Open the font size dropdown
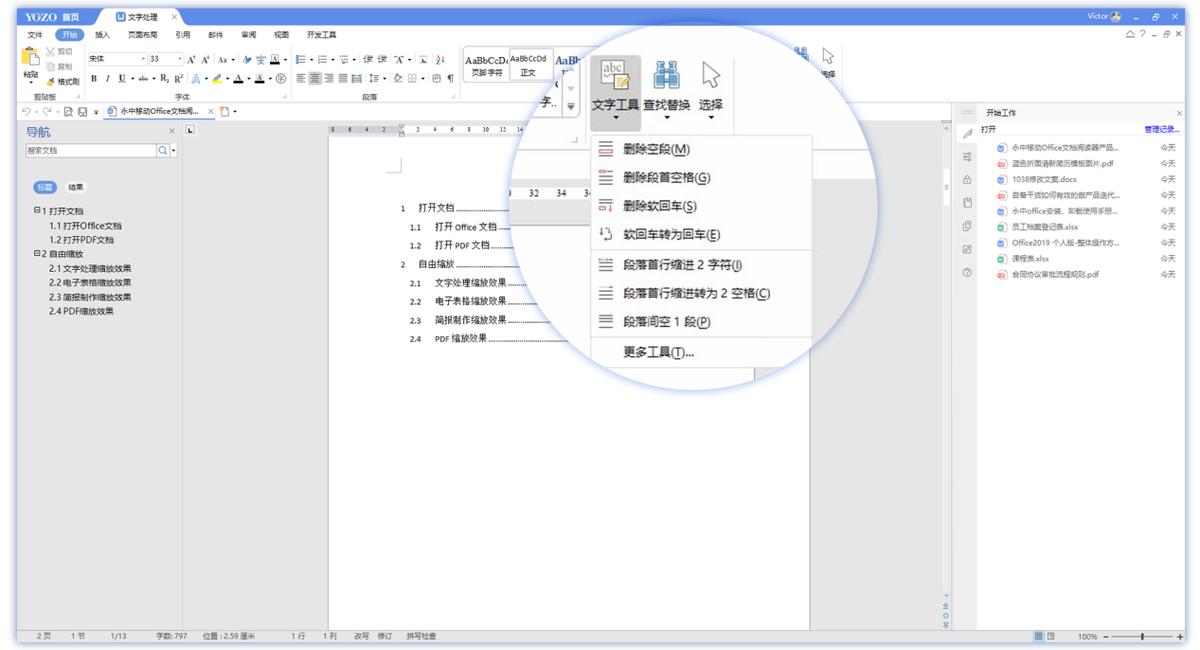The width and height of the screenshot is (1200, 650). [179, 57]
